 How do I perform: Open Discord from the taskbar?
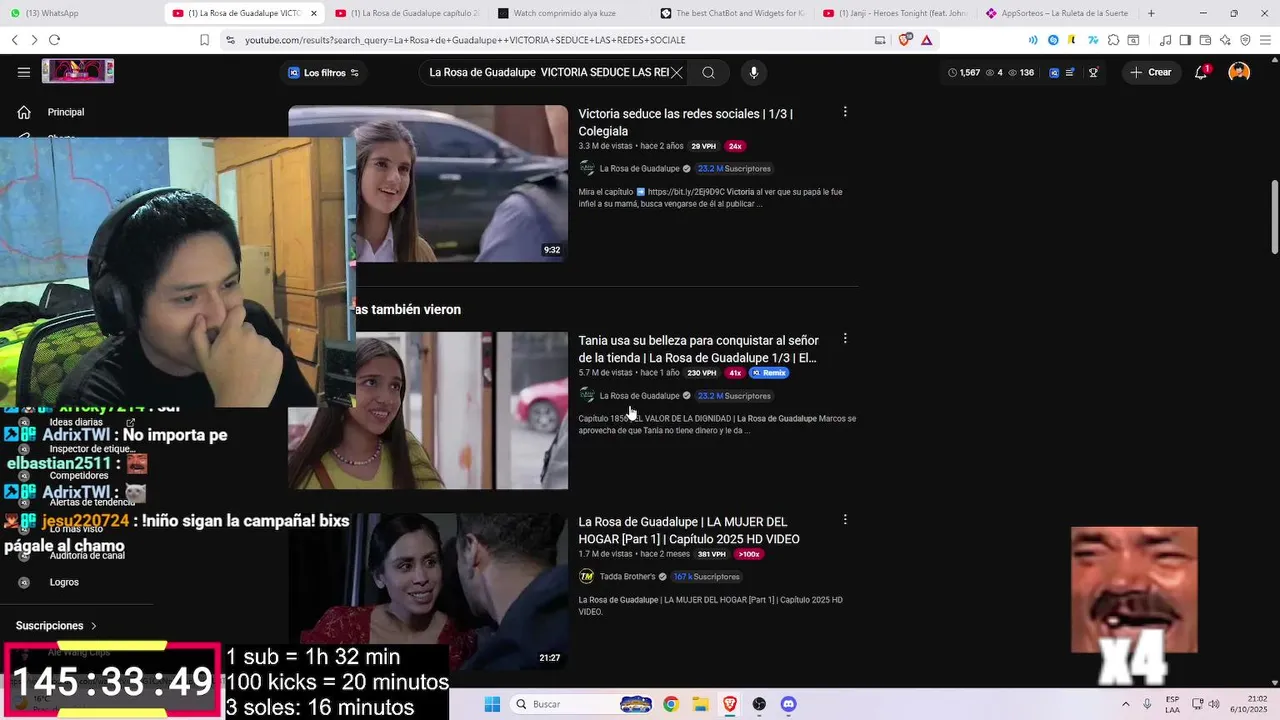click(x=788, y=704)
